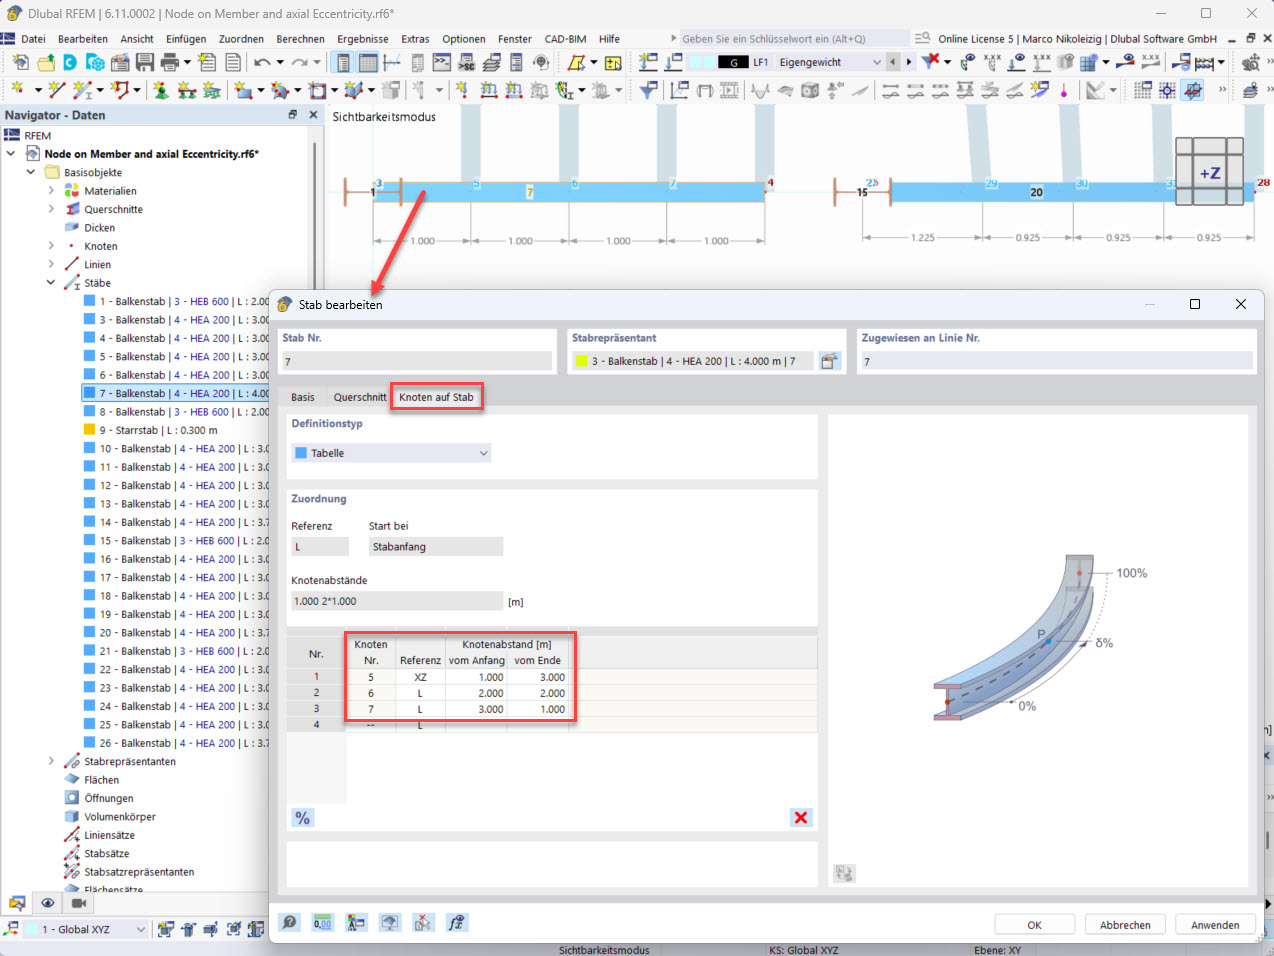Click the magenta pin icon in the toolbar
Image resolution: width=1274 pixels, height=956 pixels.
point(1063,90)
